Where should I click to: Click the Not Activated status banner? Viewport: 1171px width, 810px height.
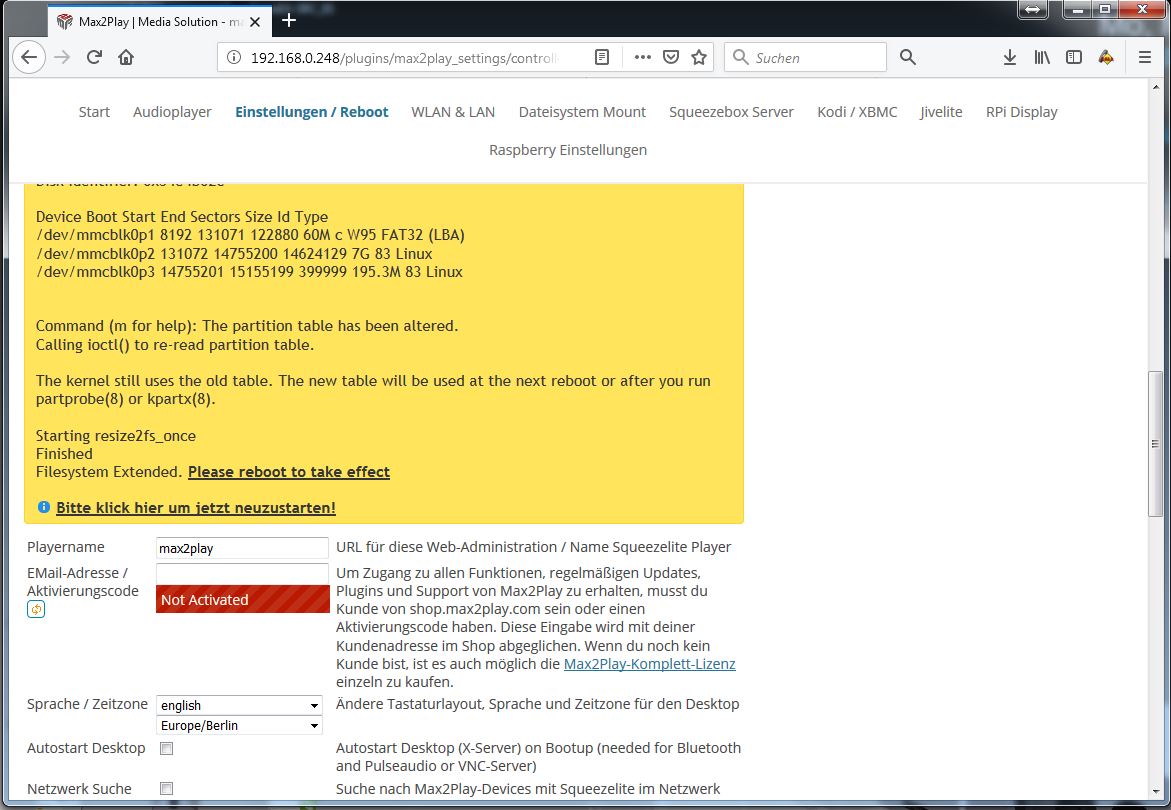click(x=243, y=599)
